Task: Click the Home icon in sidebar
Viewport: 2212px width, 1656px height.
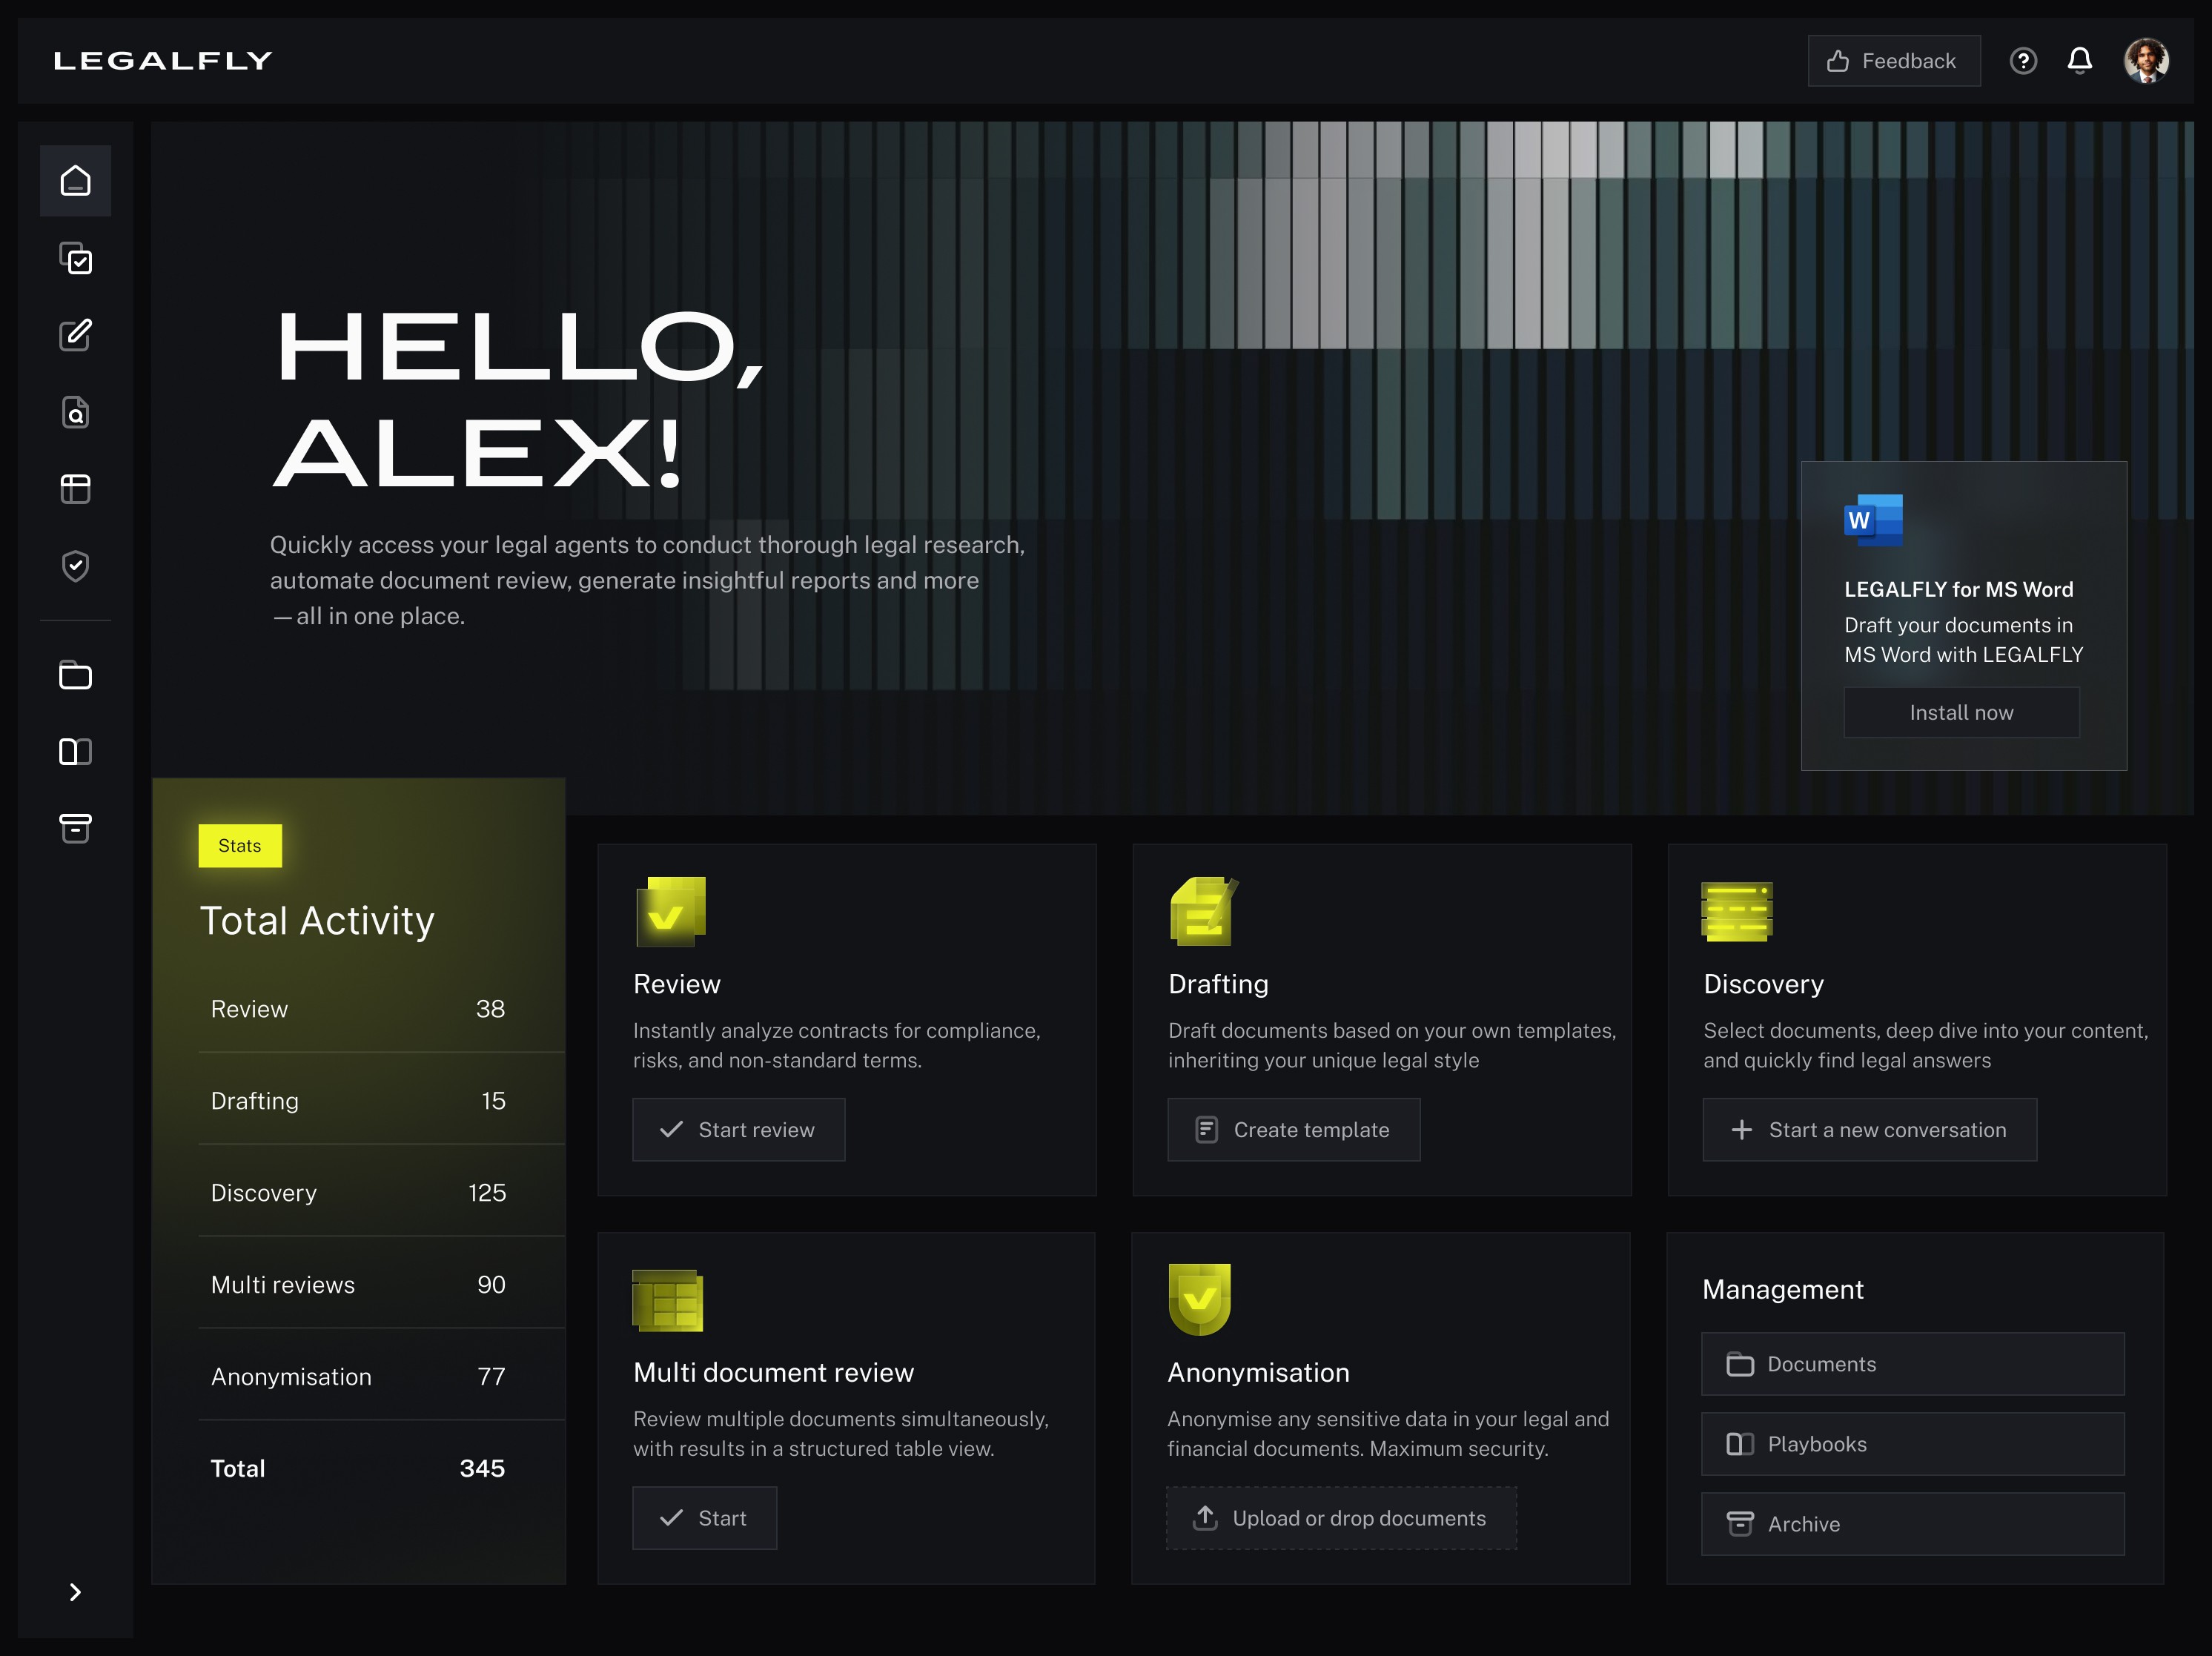Action: (75, 181)
